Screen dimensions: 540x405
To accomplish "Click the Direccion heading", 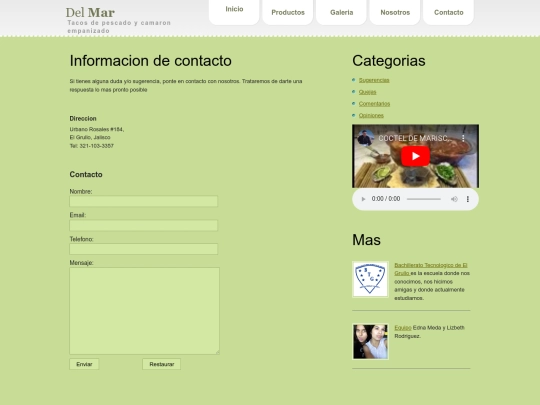I will [x=83, y=118].
